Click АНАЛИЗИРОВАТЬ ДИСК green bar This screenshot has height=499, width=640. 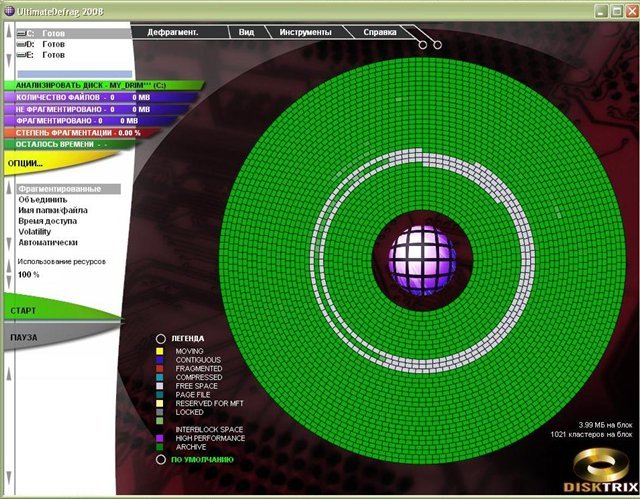[104, 85]
